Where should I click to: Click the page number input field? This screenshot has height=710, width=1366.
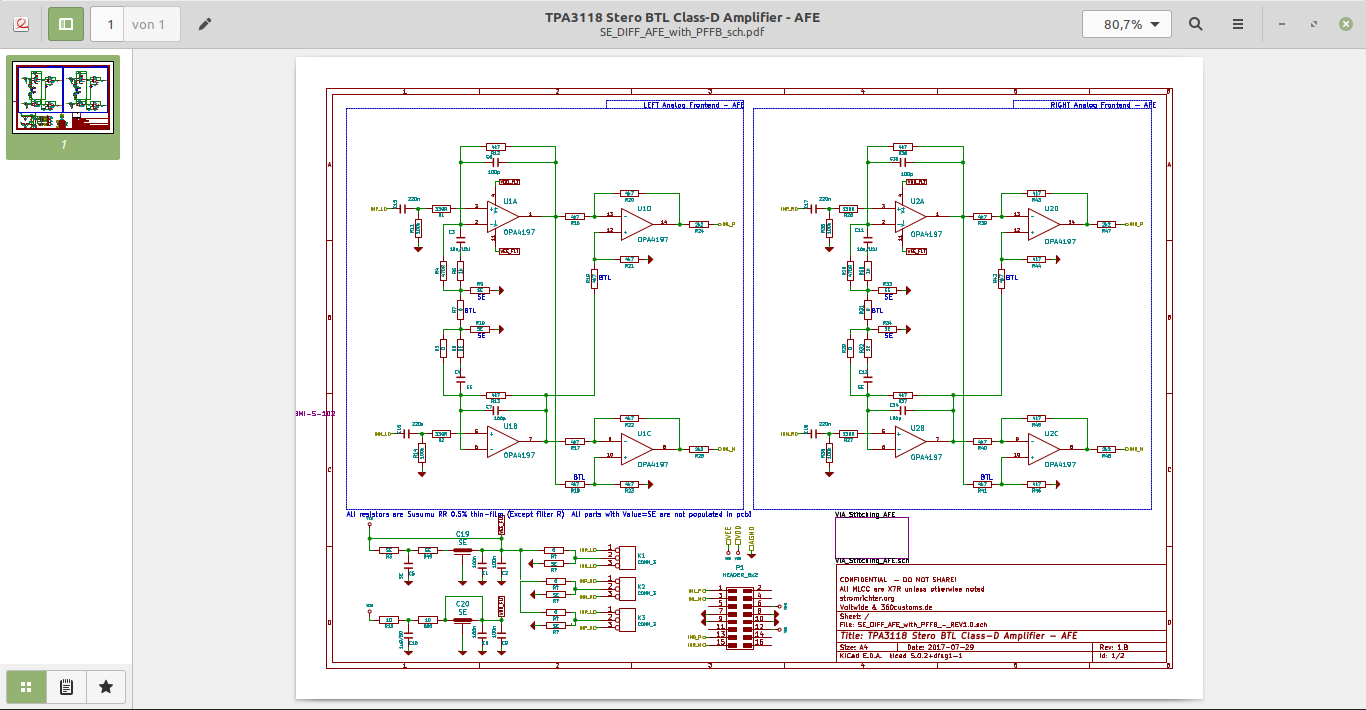tap(109, 24)
